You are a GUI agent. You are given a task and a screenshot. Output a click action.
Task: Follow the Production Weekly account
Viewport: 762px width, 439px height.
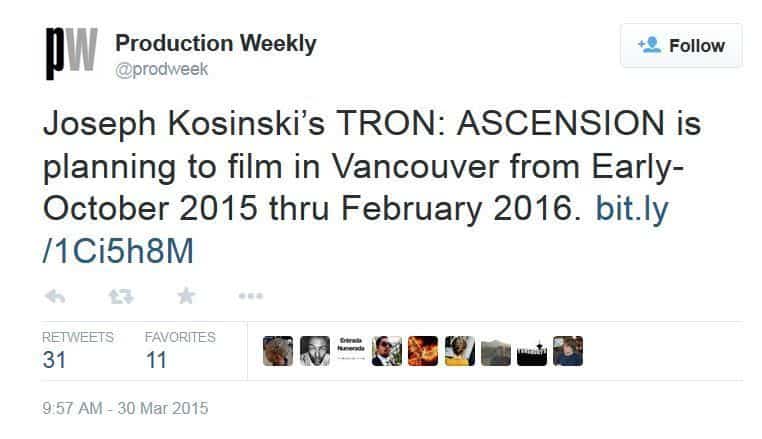click(681, 46)
